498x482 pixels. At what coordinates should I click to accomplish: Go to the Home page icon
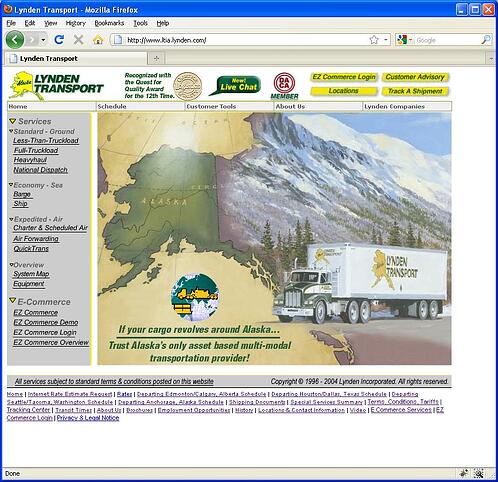click(x=98, y=40)
